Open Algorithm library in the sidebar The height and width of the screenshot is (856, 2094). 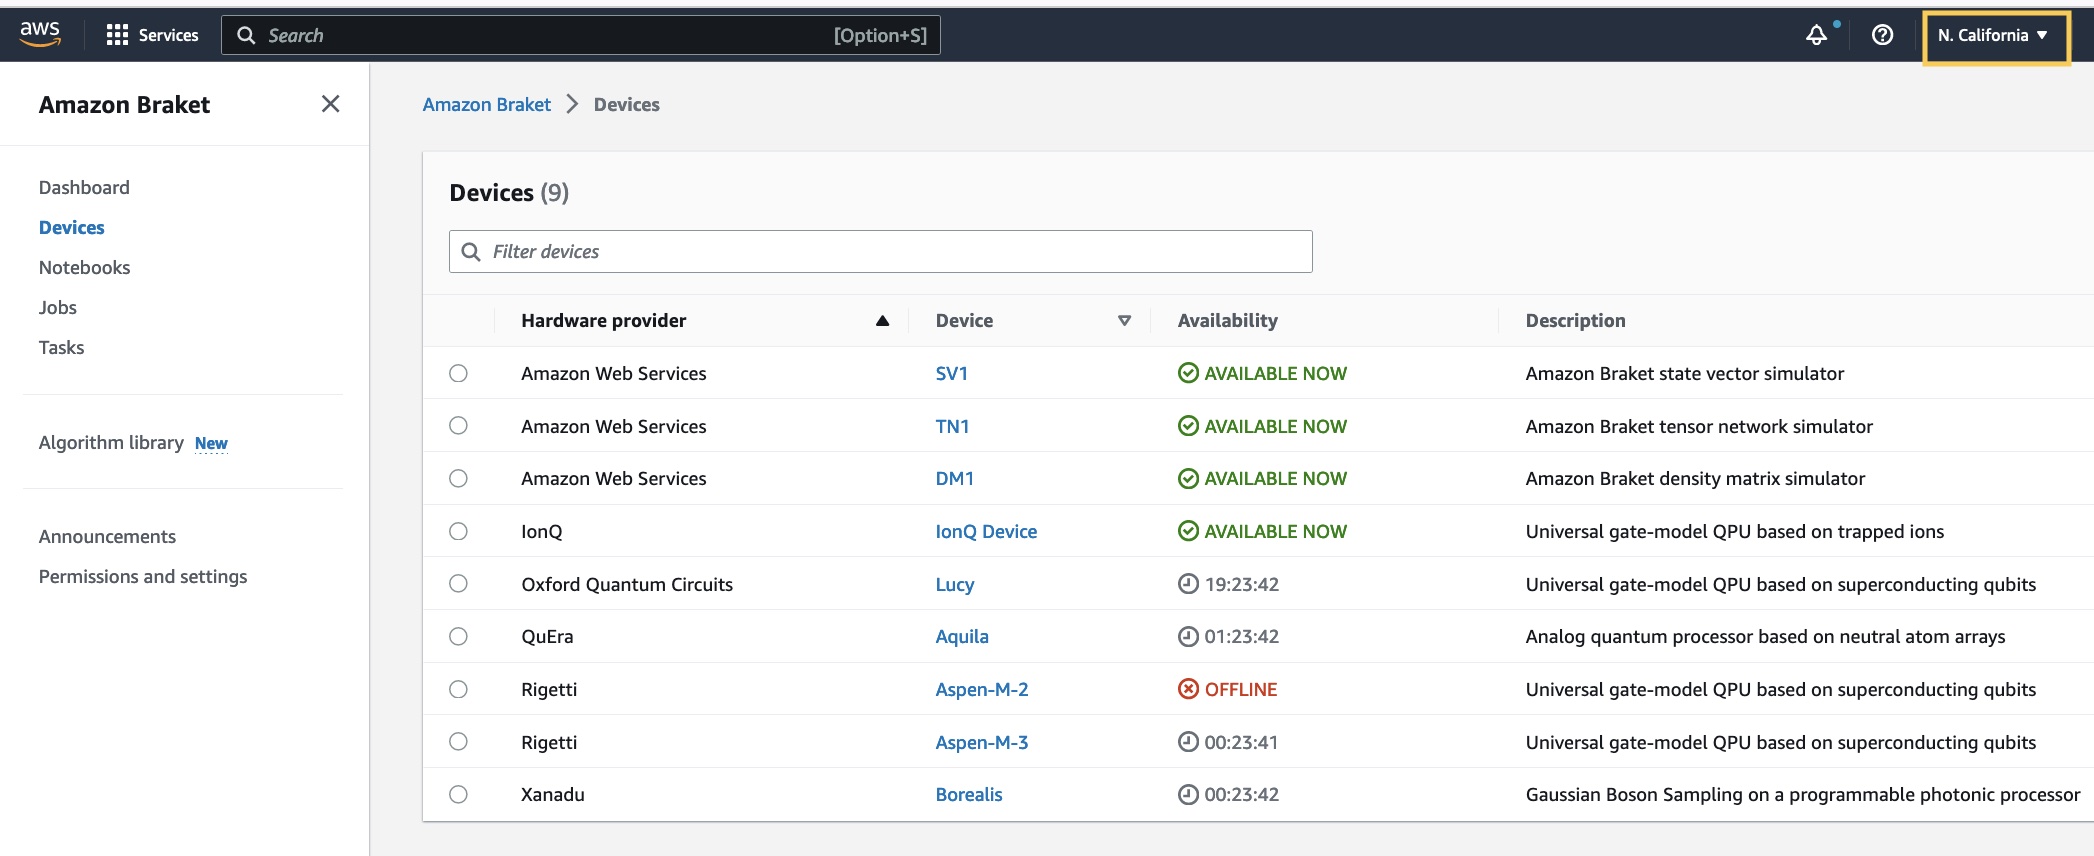click(x=111, y=442)
